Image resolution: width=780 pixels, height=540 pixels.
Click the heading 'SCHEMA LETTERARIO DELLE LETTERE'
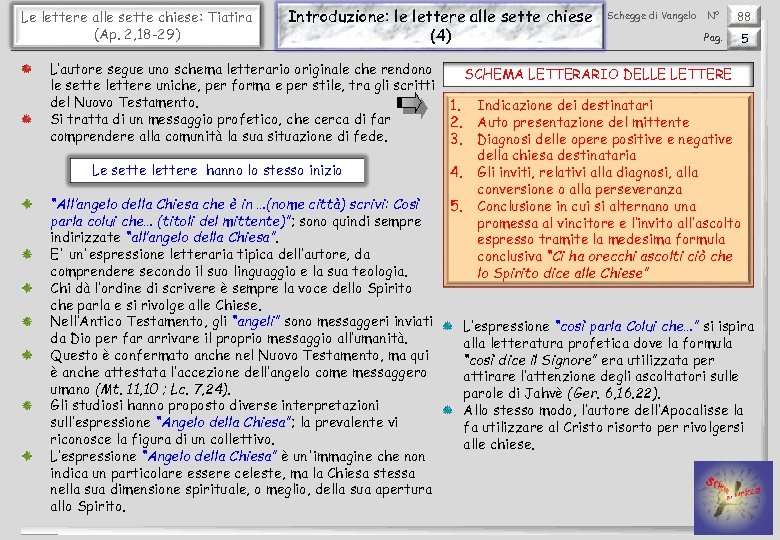598,75
